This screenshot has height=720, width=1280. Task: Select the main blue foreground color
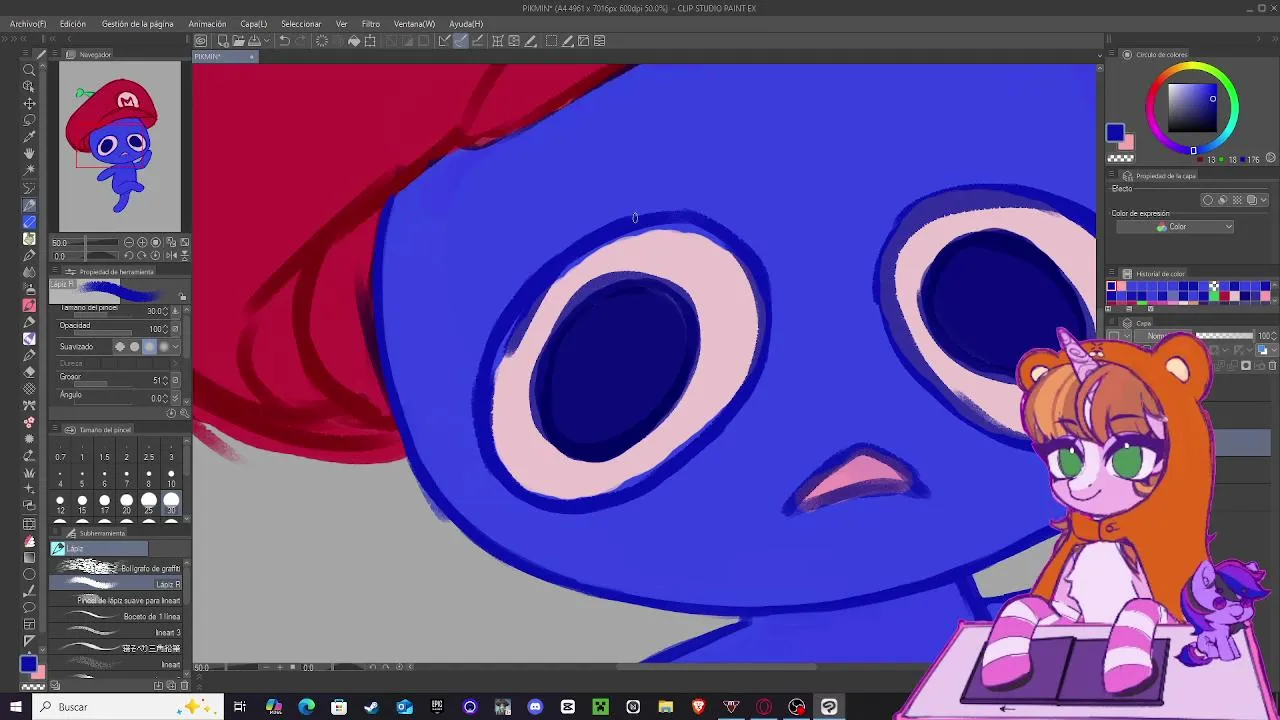[1115, 133]
